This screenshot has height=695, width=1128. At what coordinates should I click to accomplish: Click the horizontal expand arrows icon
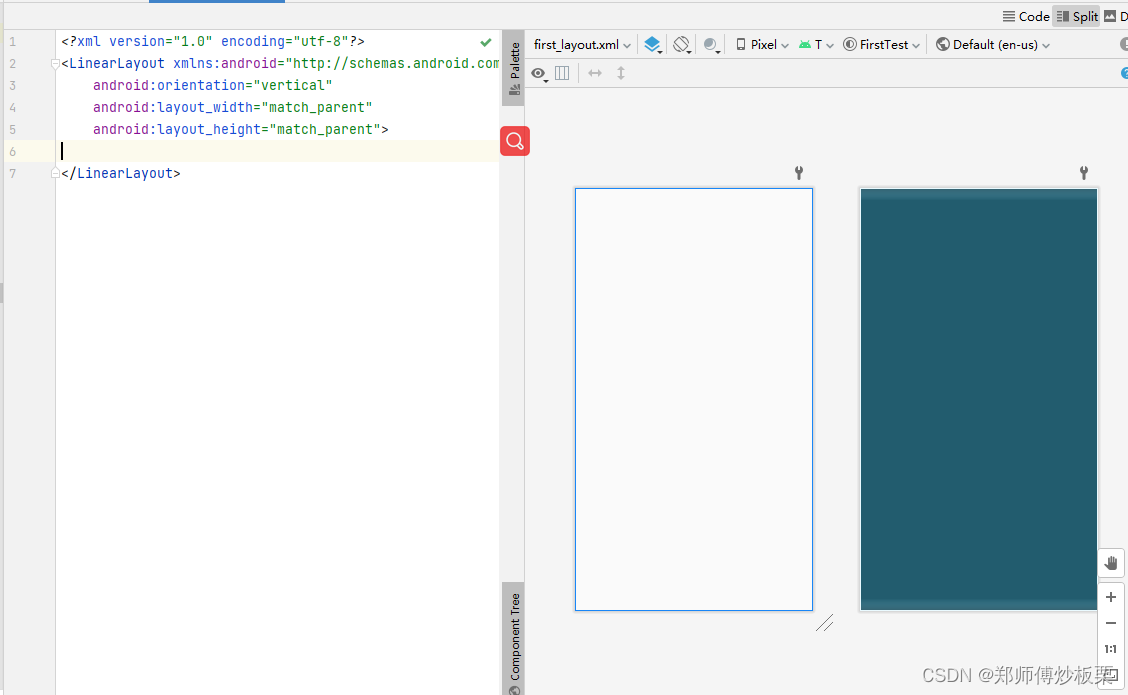pyautogui.click(x=595, y=73)
